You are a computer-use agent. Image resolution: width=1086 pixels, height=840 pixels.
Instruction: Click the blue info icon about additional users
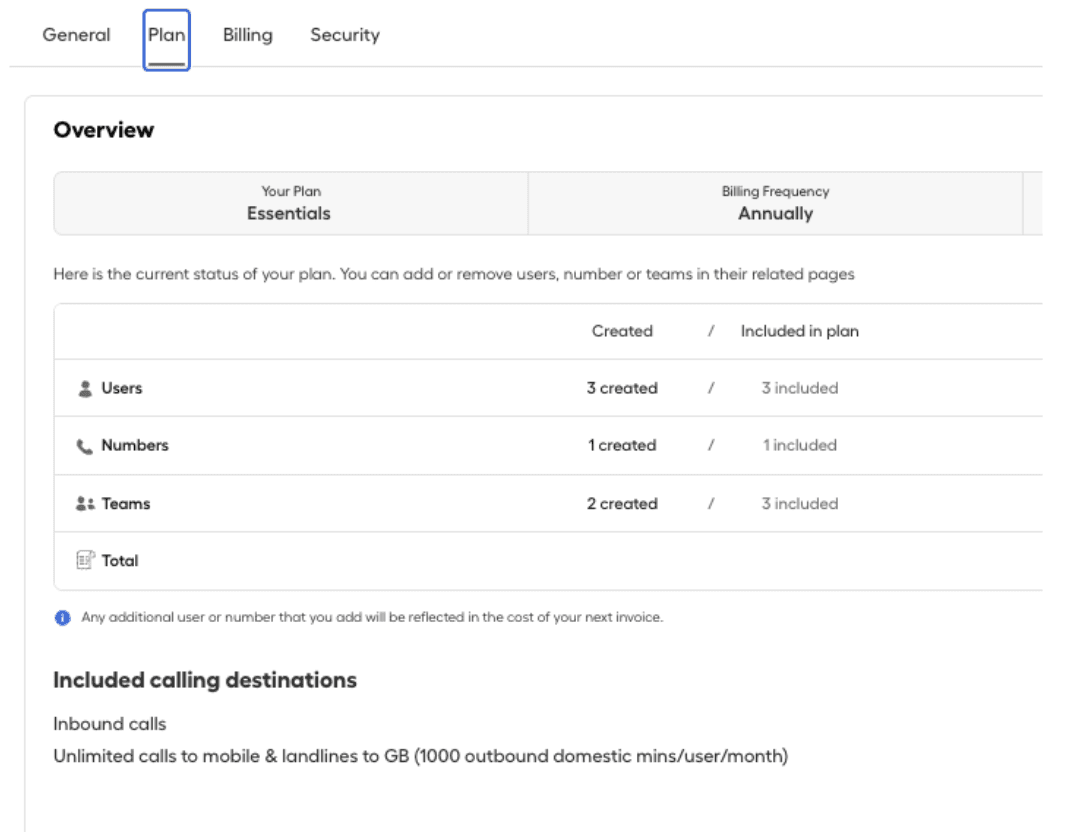63,617
